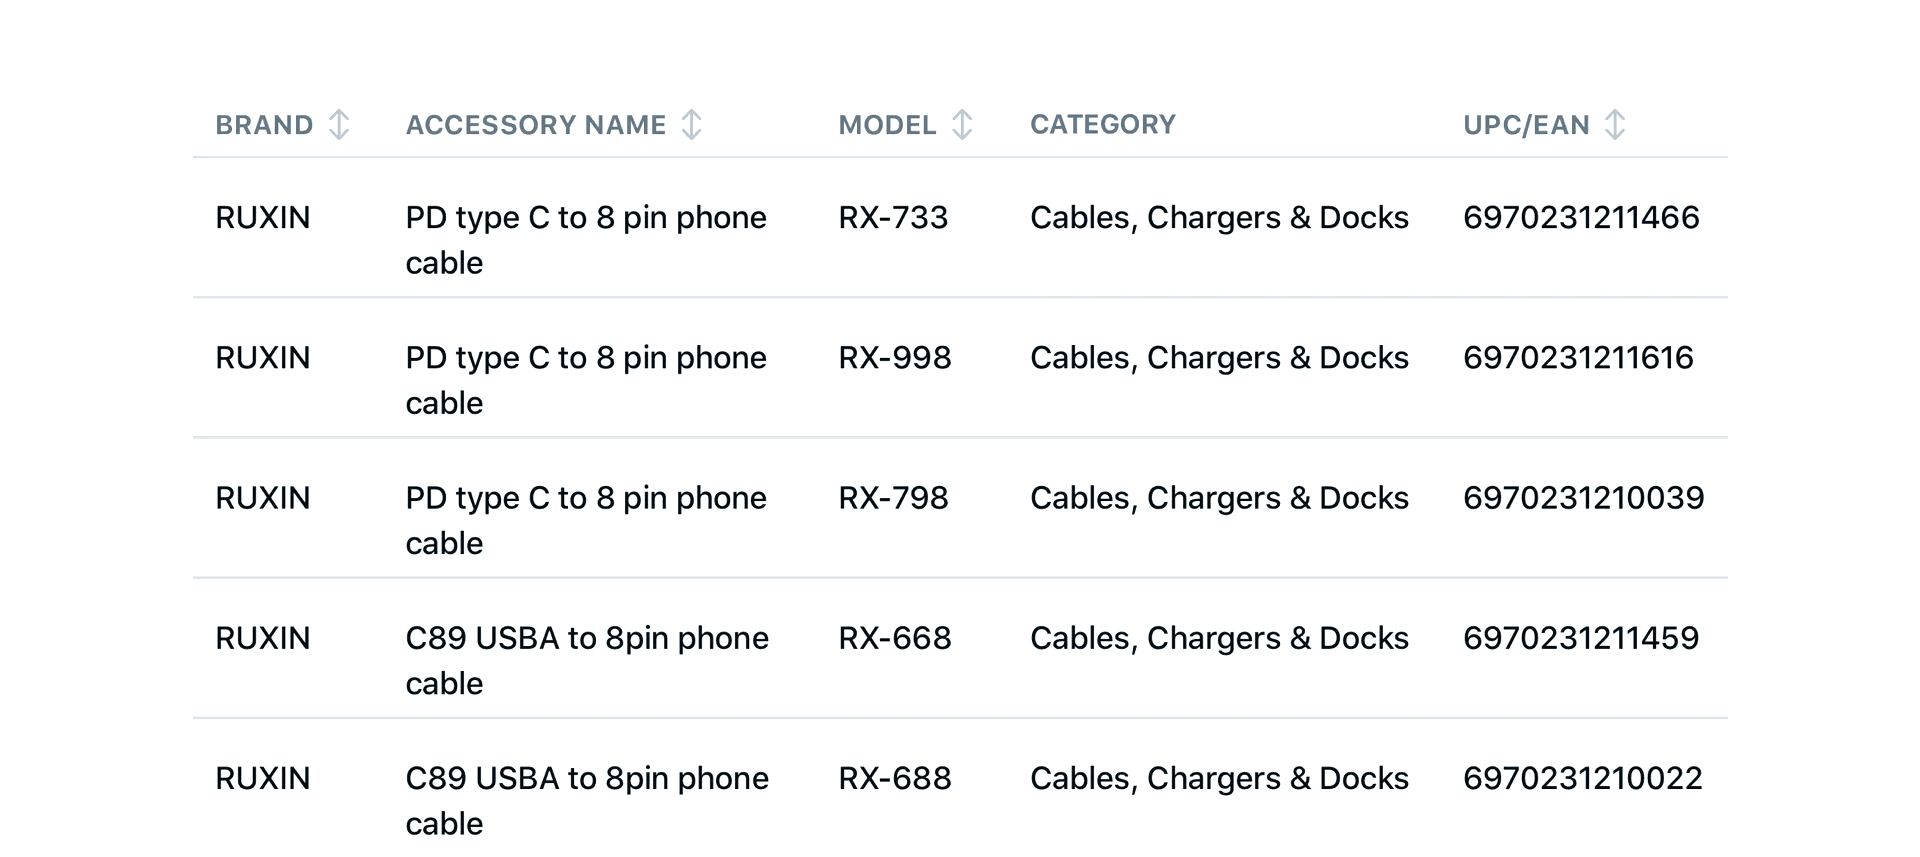Toggle UPC/EAN sort arrow icon
The image size is (1920, 857).
pyautogui.click(x=1615, y=125)
